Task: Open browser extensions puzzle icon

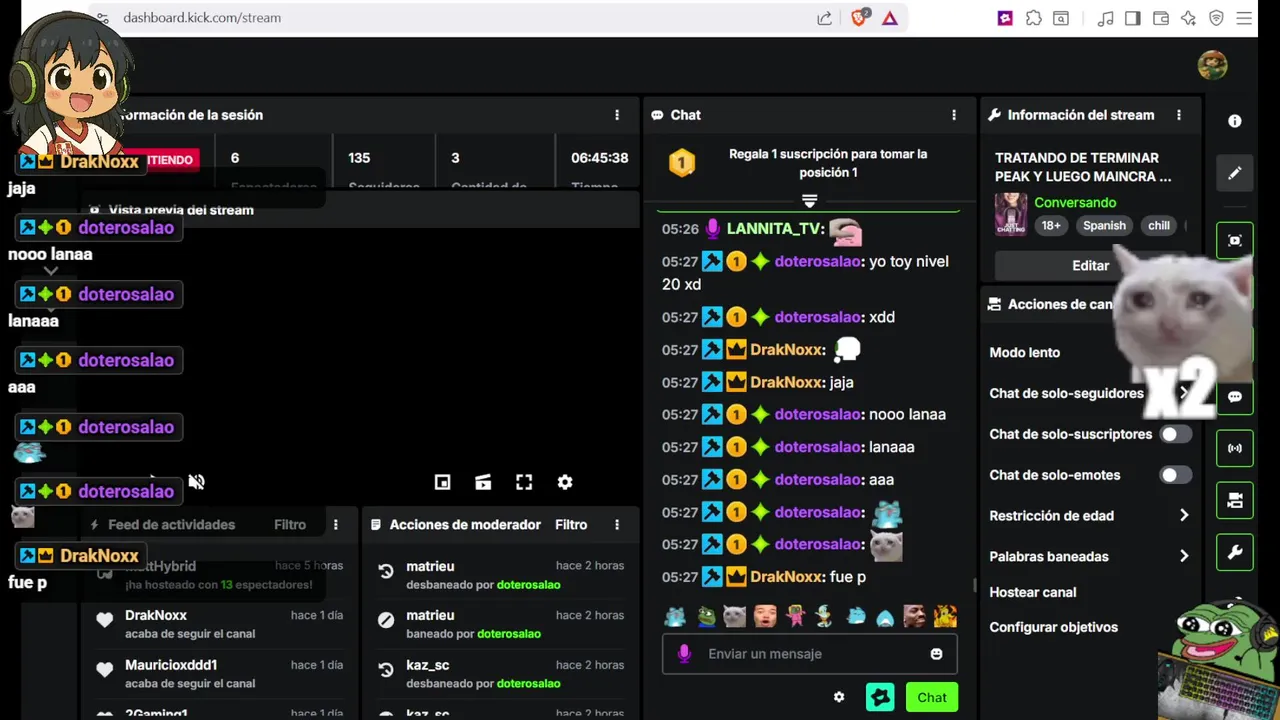Action: 1034,18
